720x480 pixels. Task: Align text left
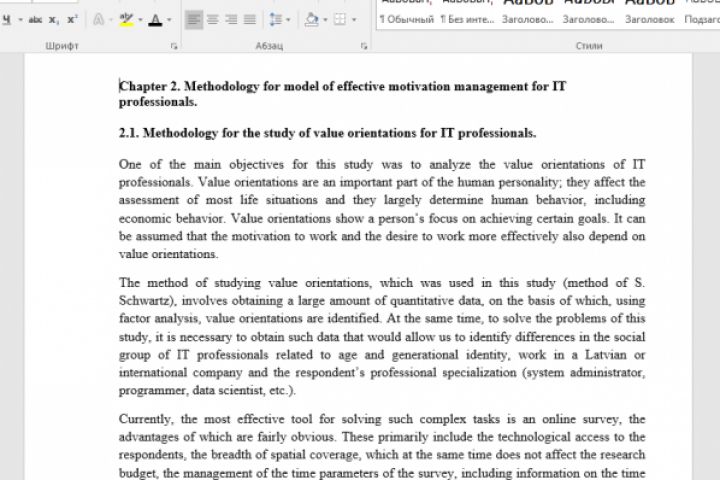[x=194, y=19]
